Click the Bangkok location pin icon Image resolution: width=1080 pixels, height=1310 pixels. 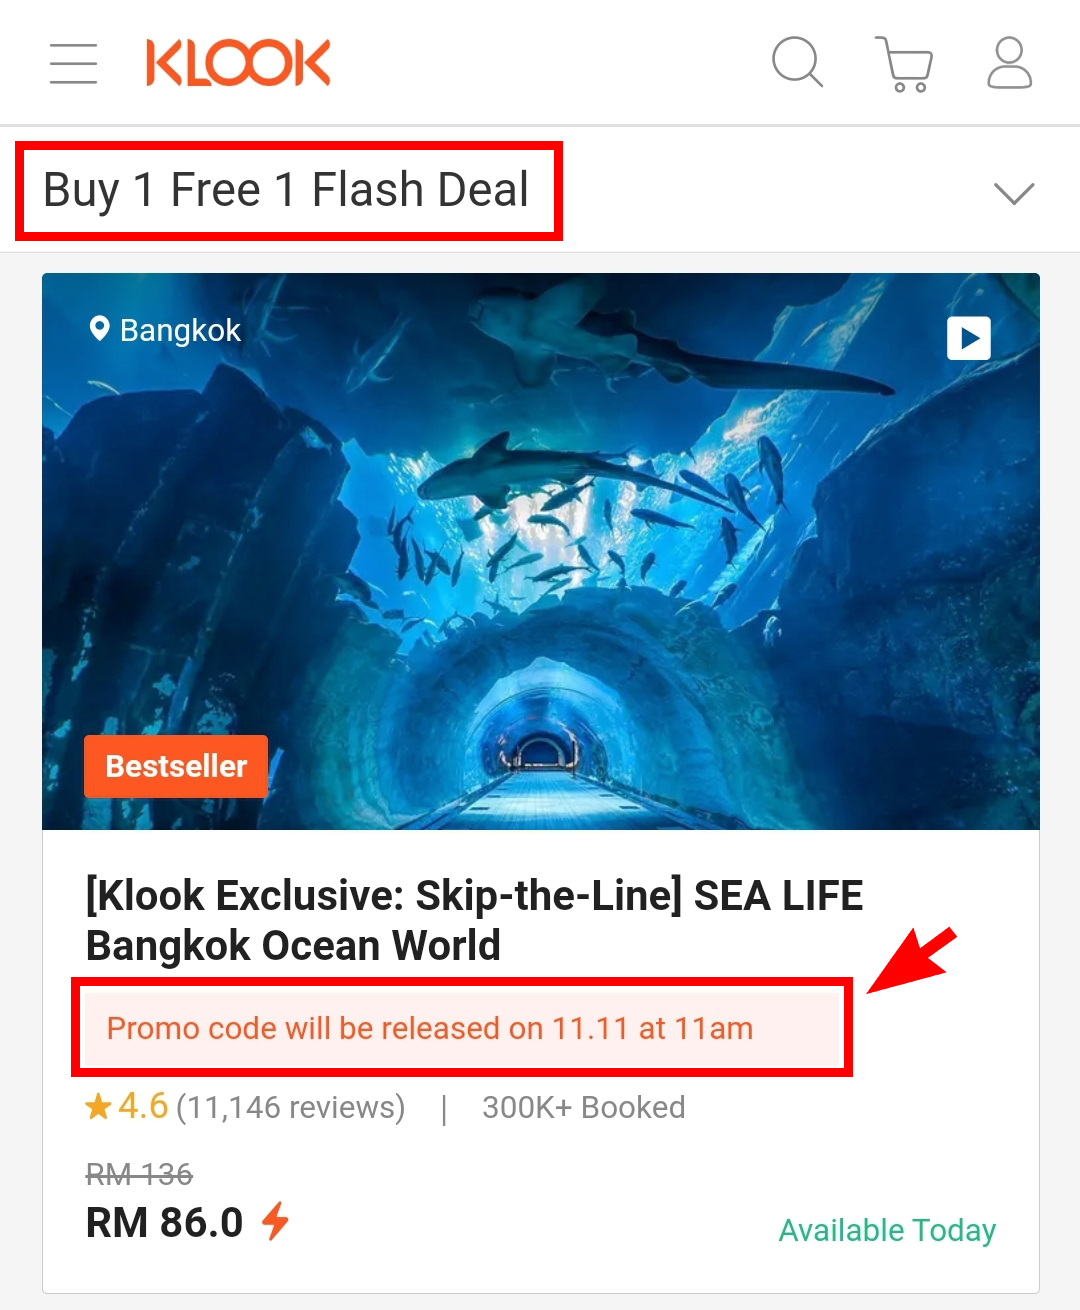point(99,329)
